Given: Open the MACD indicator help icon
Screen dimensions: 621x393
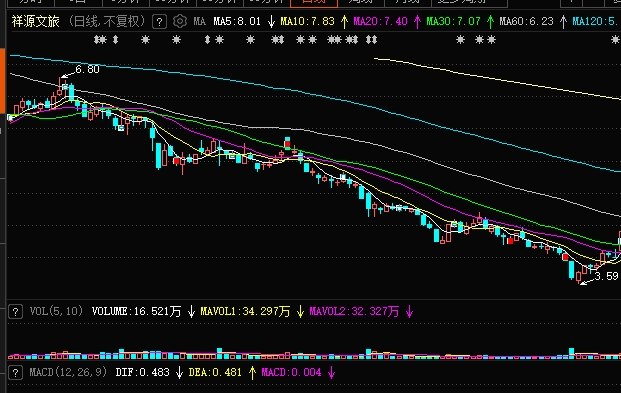Looking at the screenshot, I should point(15,373).
